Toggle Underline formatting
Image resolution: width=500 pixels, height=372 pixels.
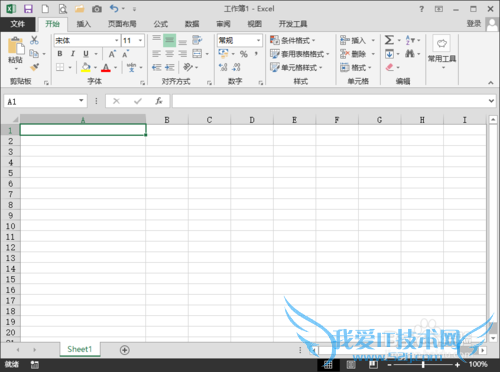(x=86, y=54)
